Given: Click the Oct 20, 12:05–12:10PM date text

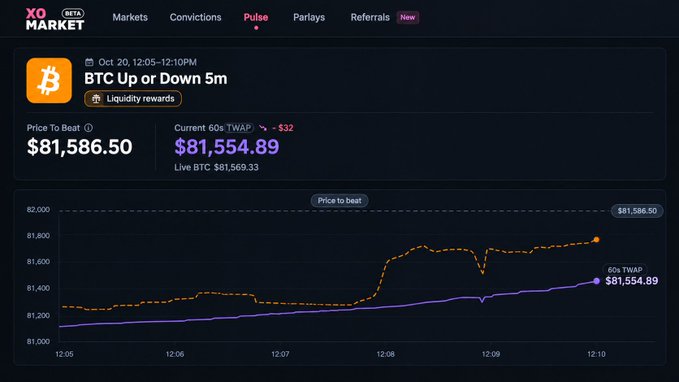Looking at the screenshot, I should point(147,62).
